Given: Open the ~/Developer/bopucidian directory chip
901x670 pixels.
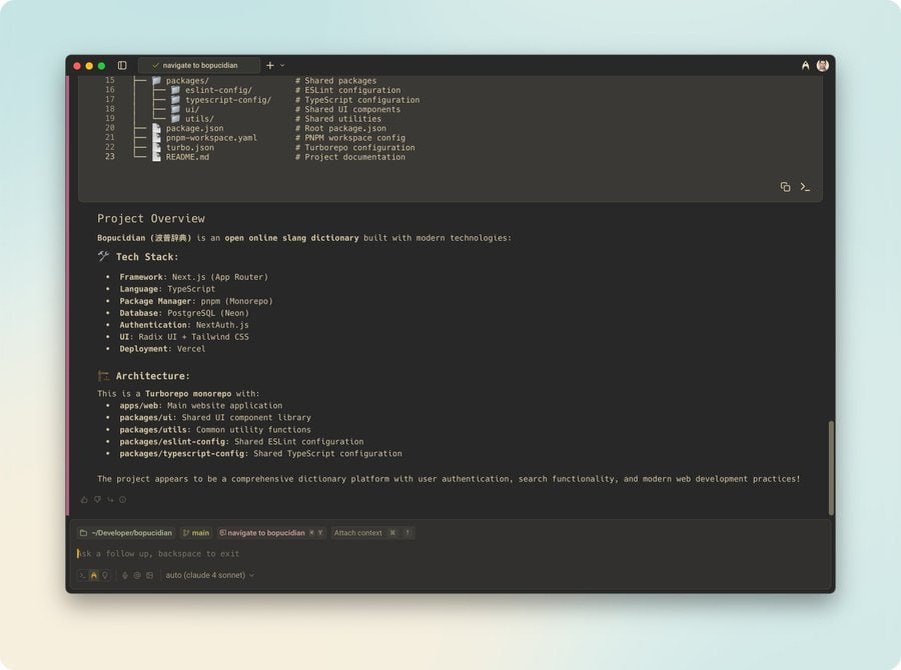Looking at the screenshot, I should pos(126,533).
